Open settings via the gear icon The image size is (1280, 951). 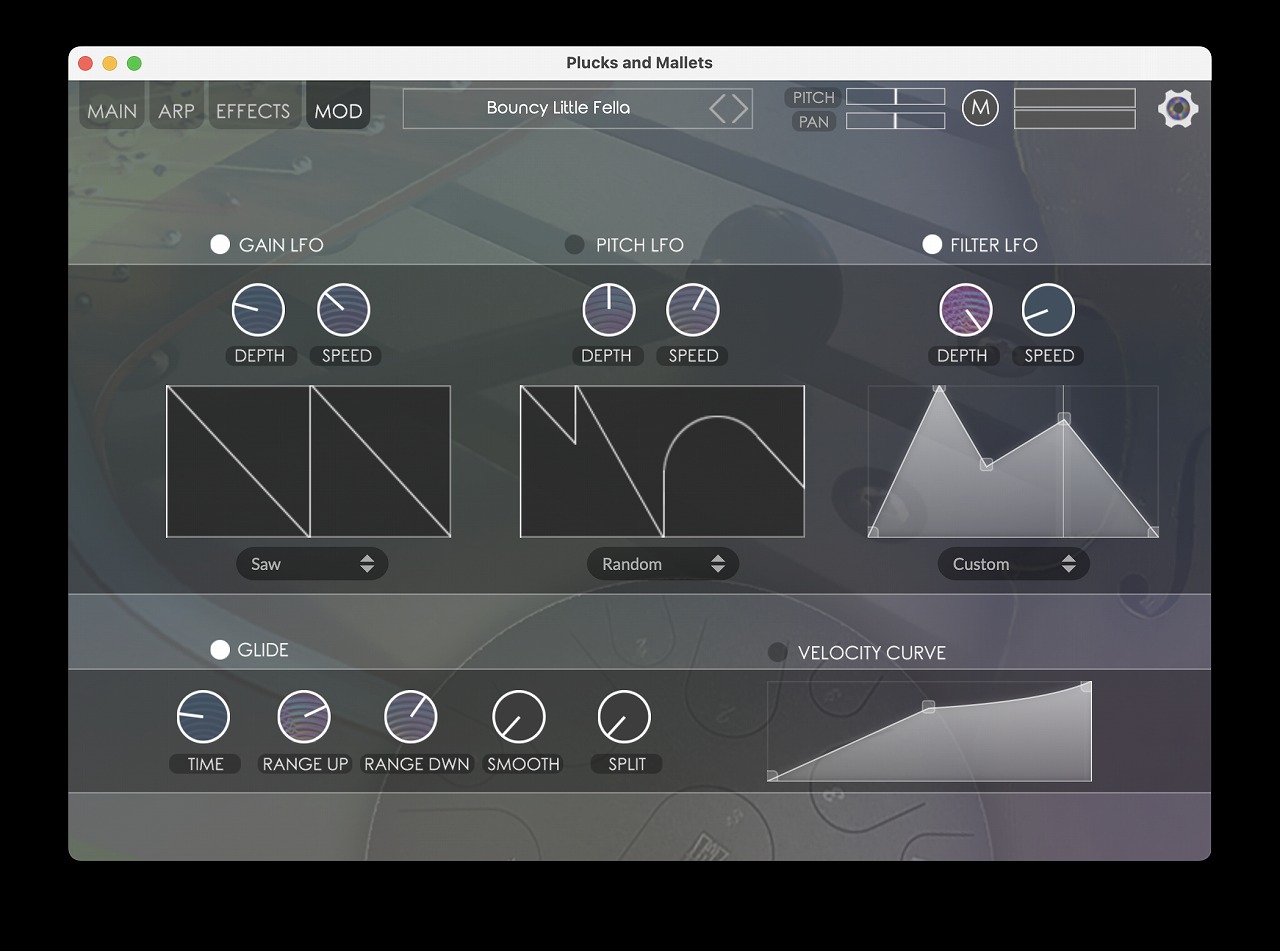(x=1178, y=108)
